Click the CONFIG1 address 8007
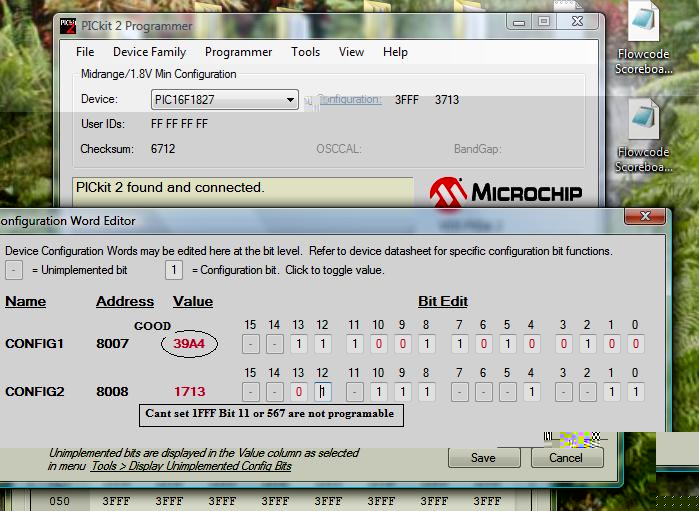Image resolution: width=699 pixels, height=511 pixels. 112,344
